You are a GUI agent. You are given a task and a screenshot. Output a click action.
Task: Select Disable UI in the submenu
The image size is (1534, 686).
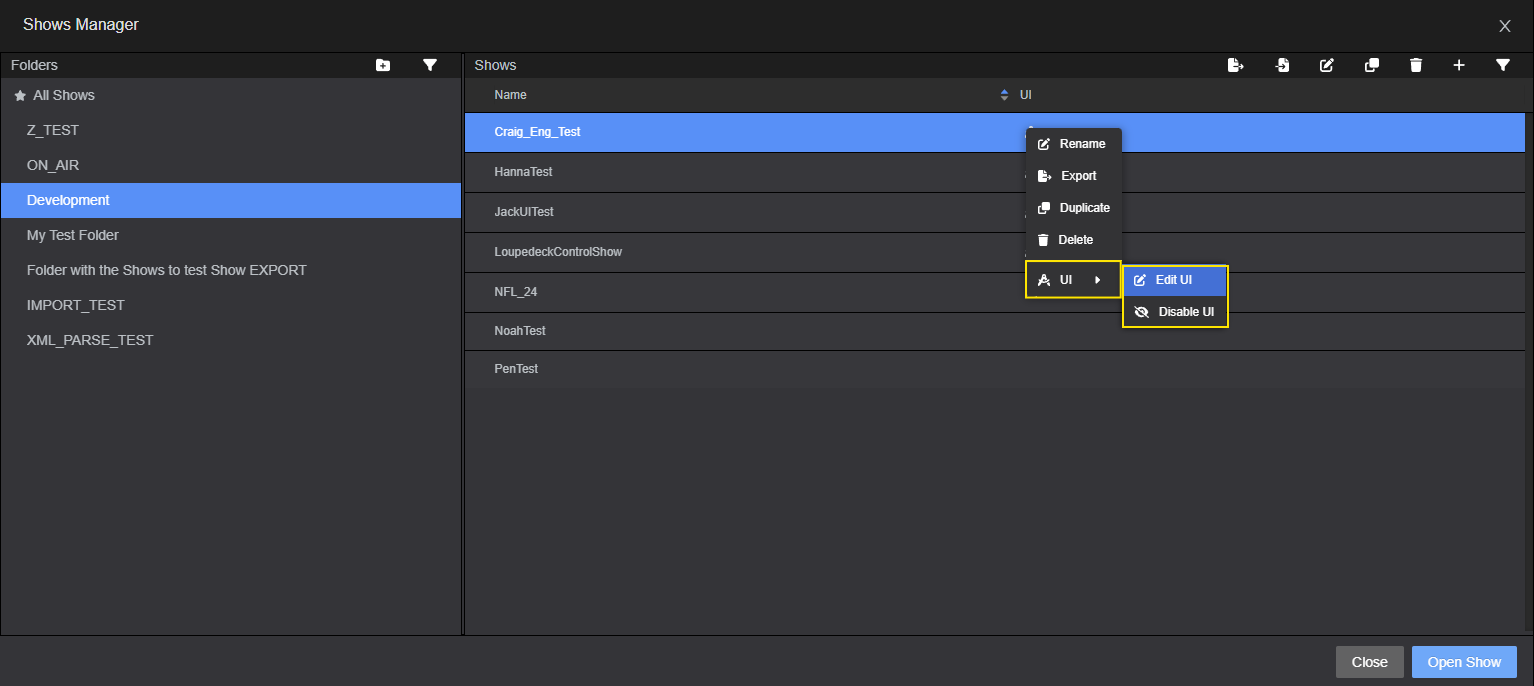coord(1175,312)
